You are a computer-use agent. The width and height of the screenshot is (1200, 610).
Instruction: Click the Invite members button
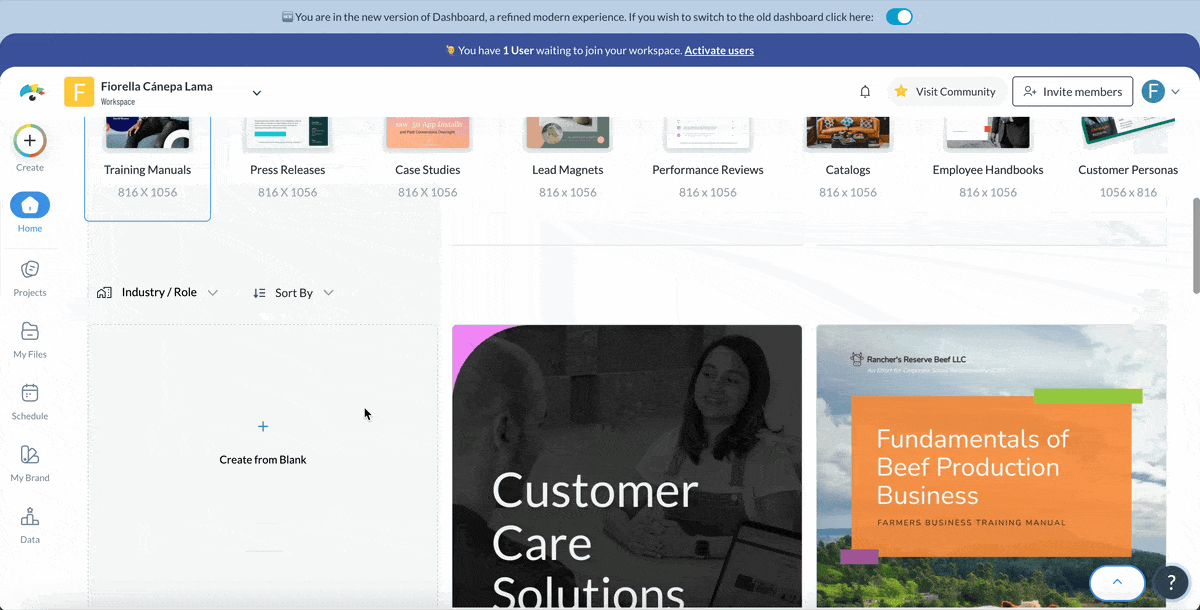pyautogui.click(x=1072, y=92)
